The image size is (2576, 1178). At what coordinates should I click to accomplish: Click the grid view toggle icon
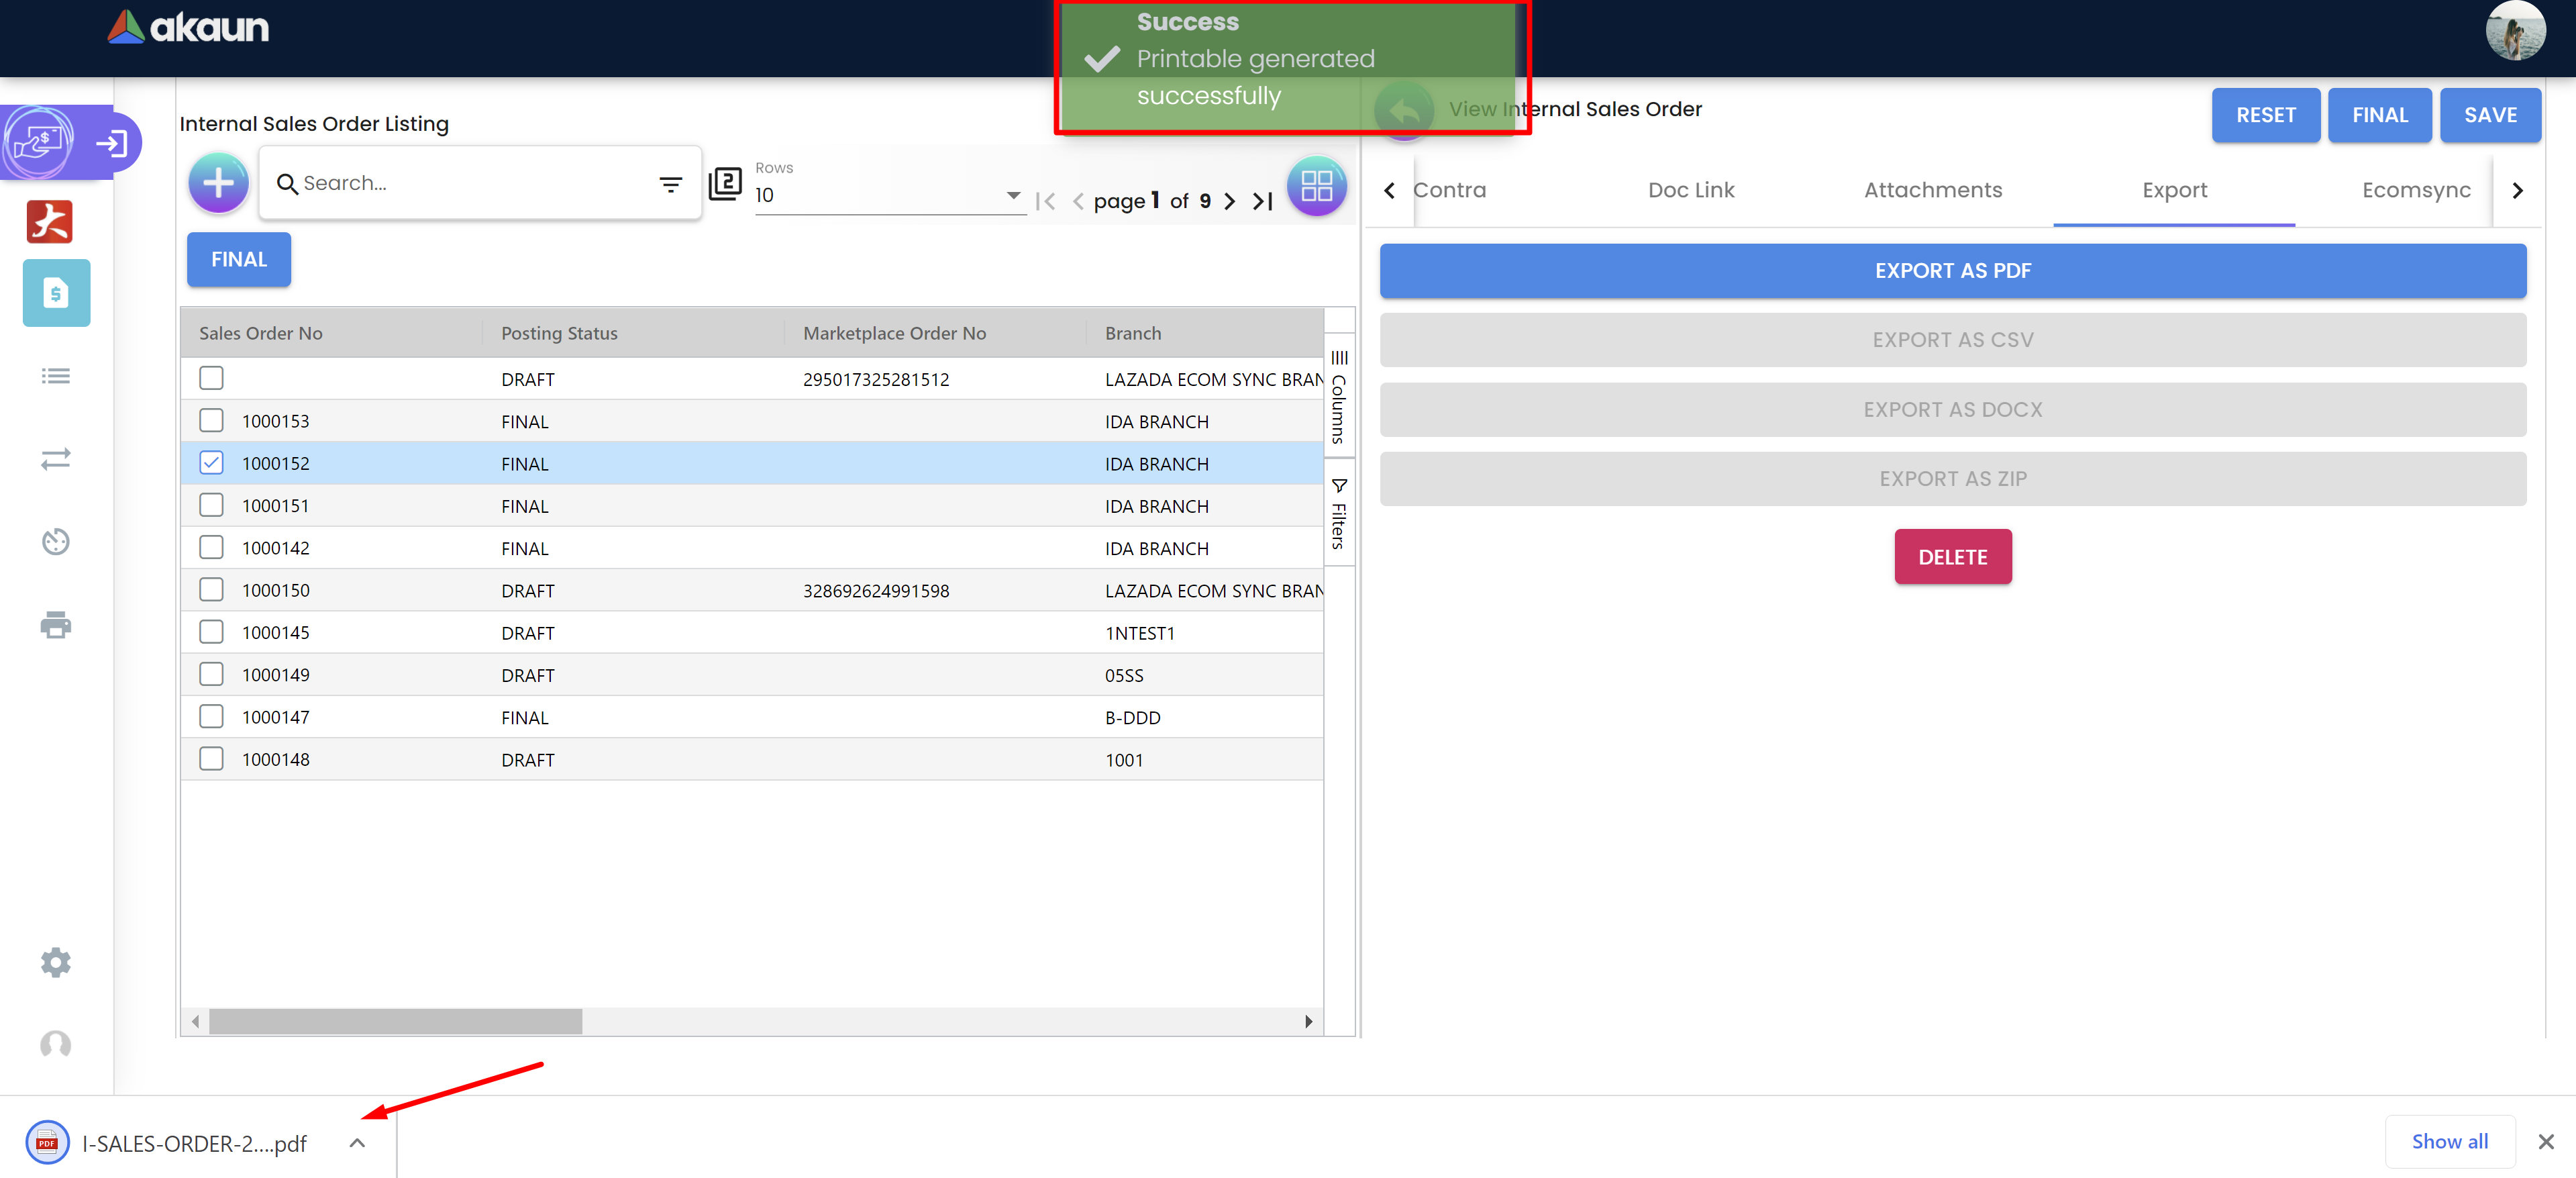coord(1316,186)
